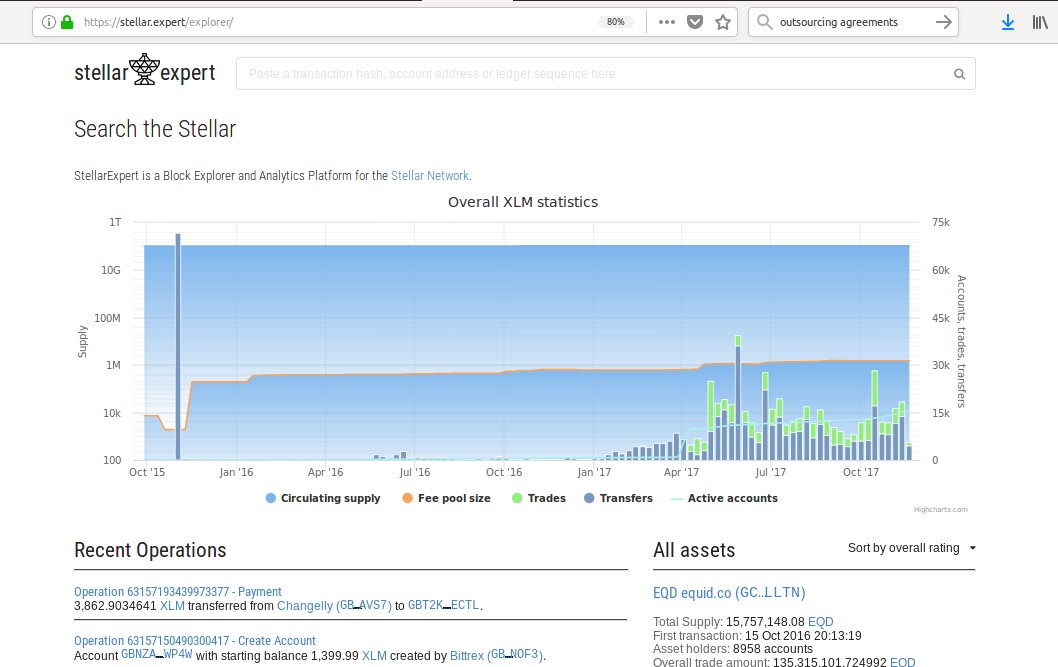
Task: Click the Supply axis label
Action: tap(82, 341)
